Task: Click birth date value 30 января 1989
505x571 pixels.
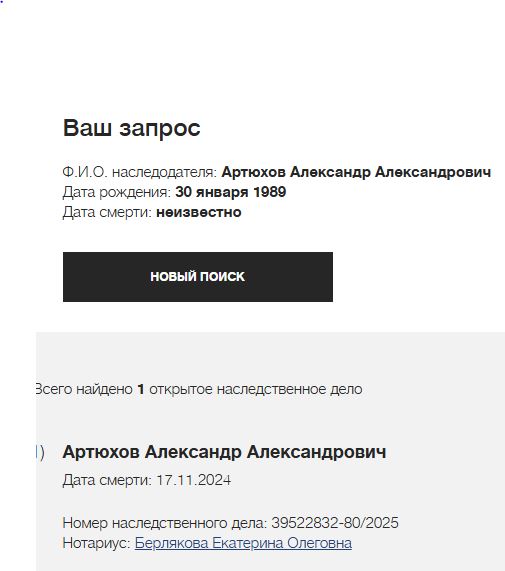Action: pyautogui.click(x=230, y=192)
